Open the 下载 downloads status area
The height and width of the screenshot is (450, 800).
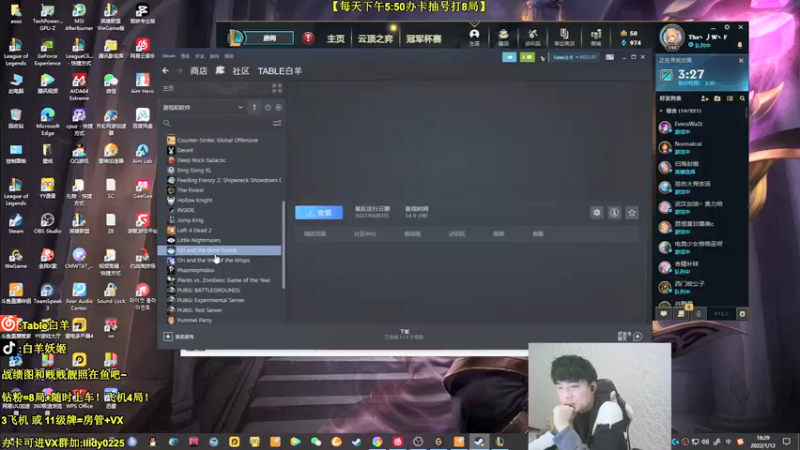tap(404, 334)
